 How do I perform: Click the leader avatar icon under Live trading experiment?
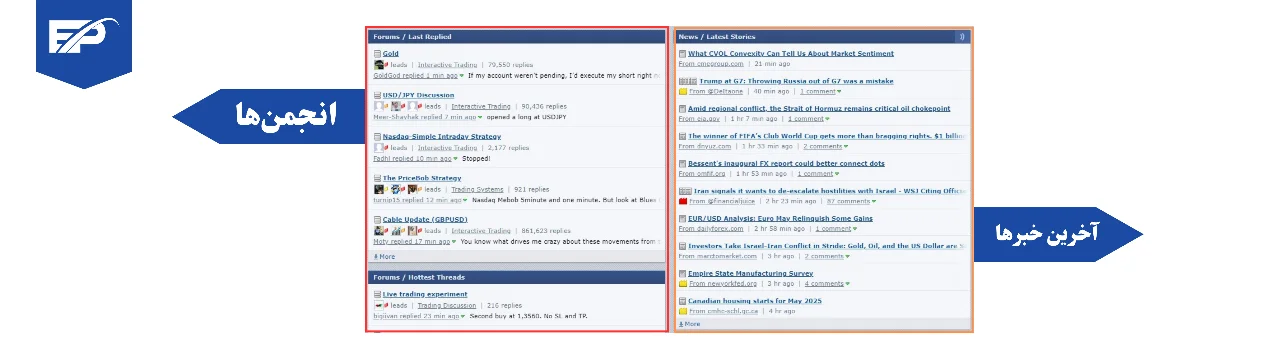click(380, 305)
